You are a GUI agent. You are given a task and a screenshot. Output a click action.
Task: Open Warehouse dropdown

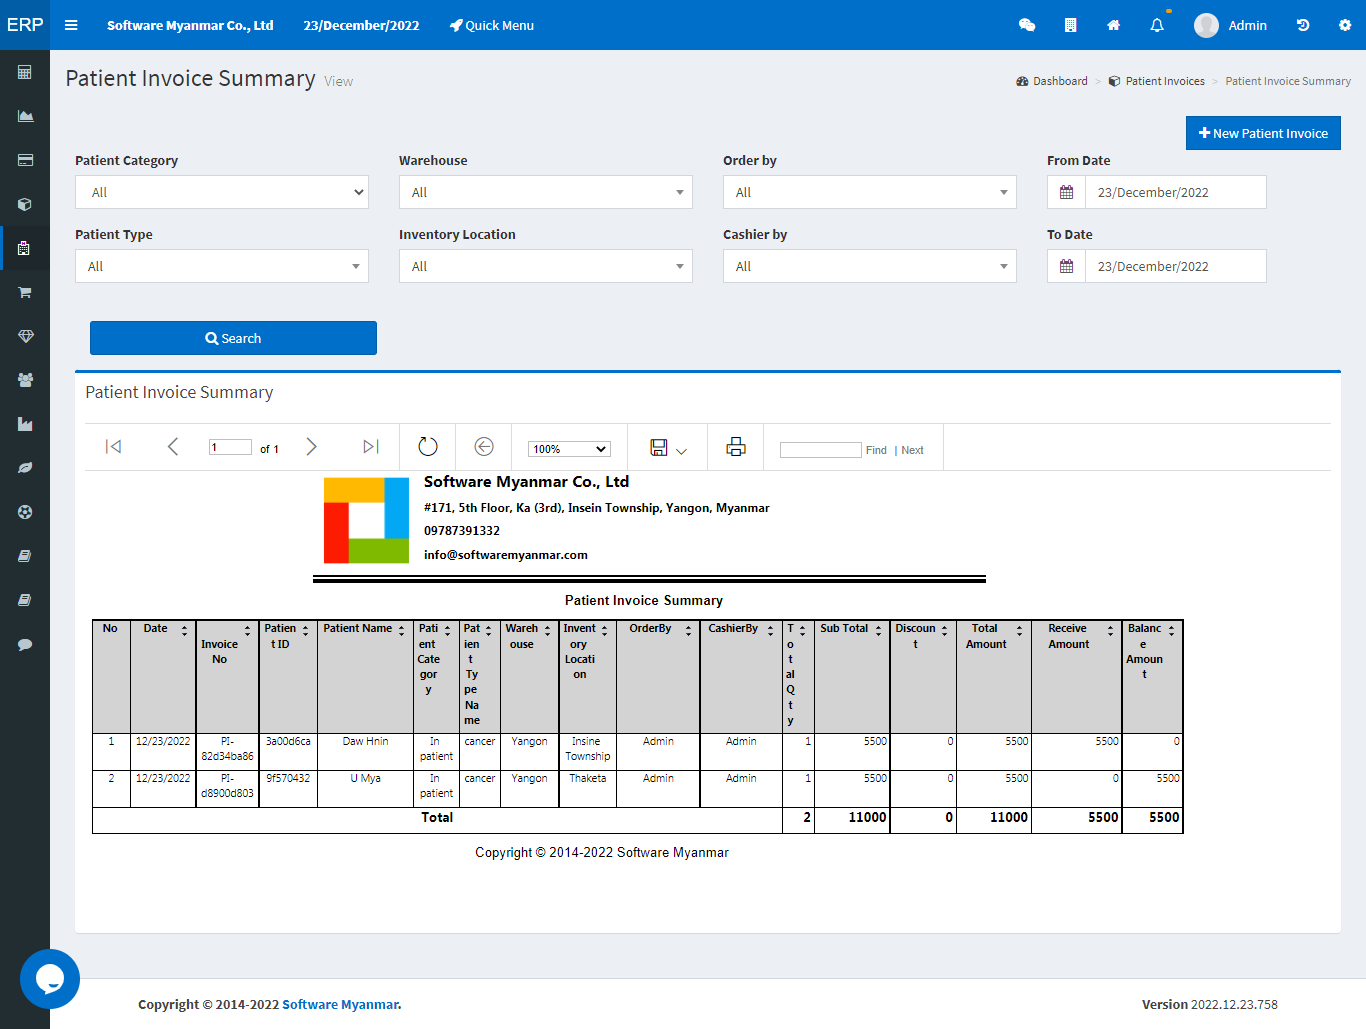pos(546,192)
